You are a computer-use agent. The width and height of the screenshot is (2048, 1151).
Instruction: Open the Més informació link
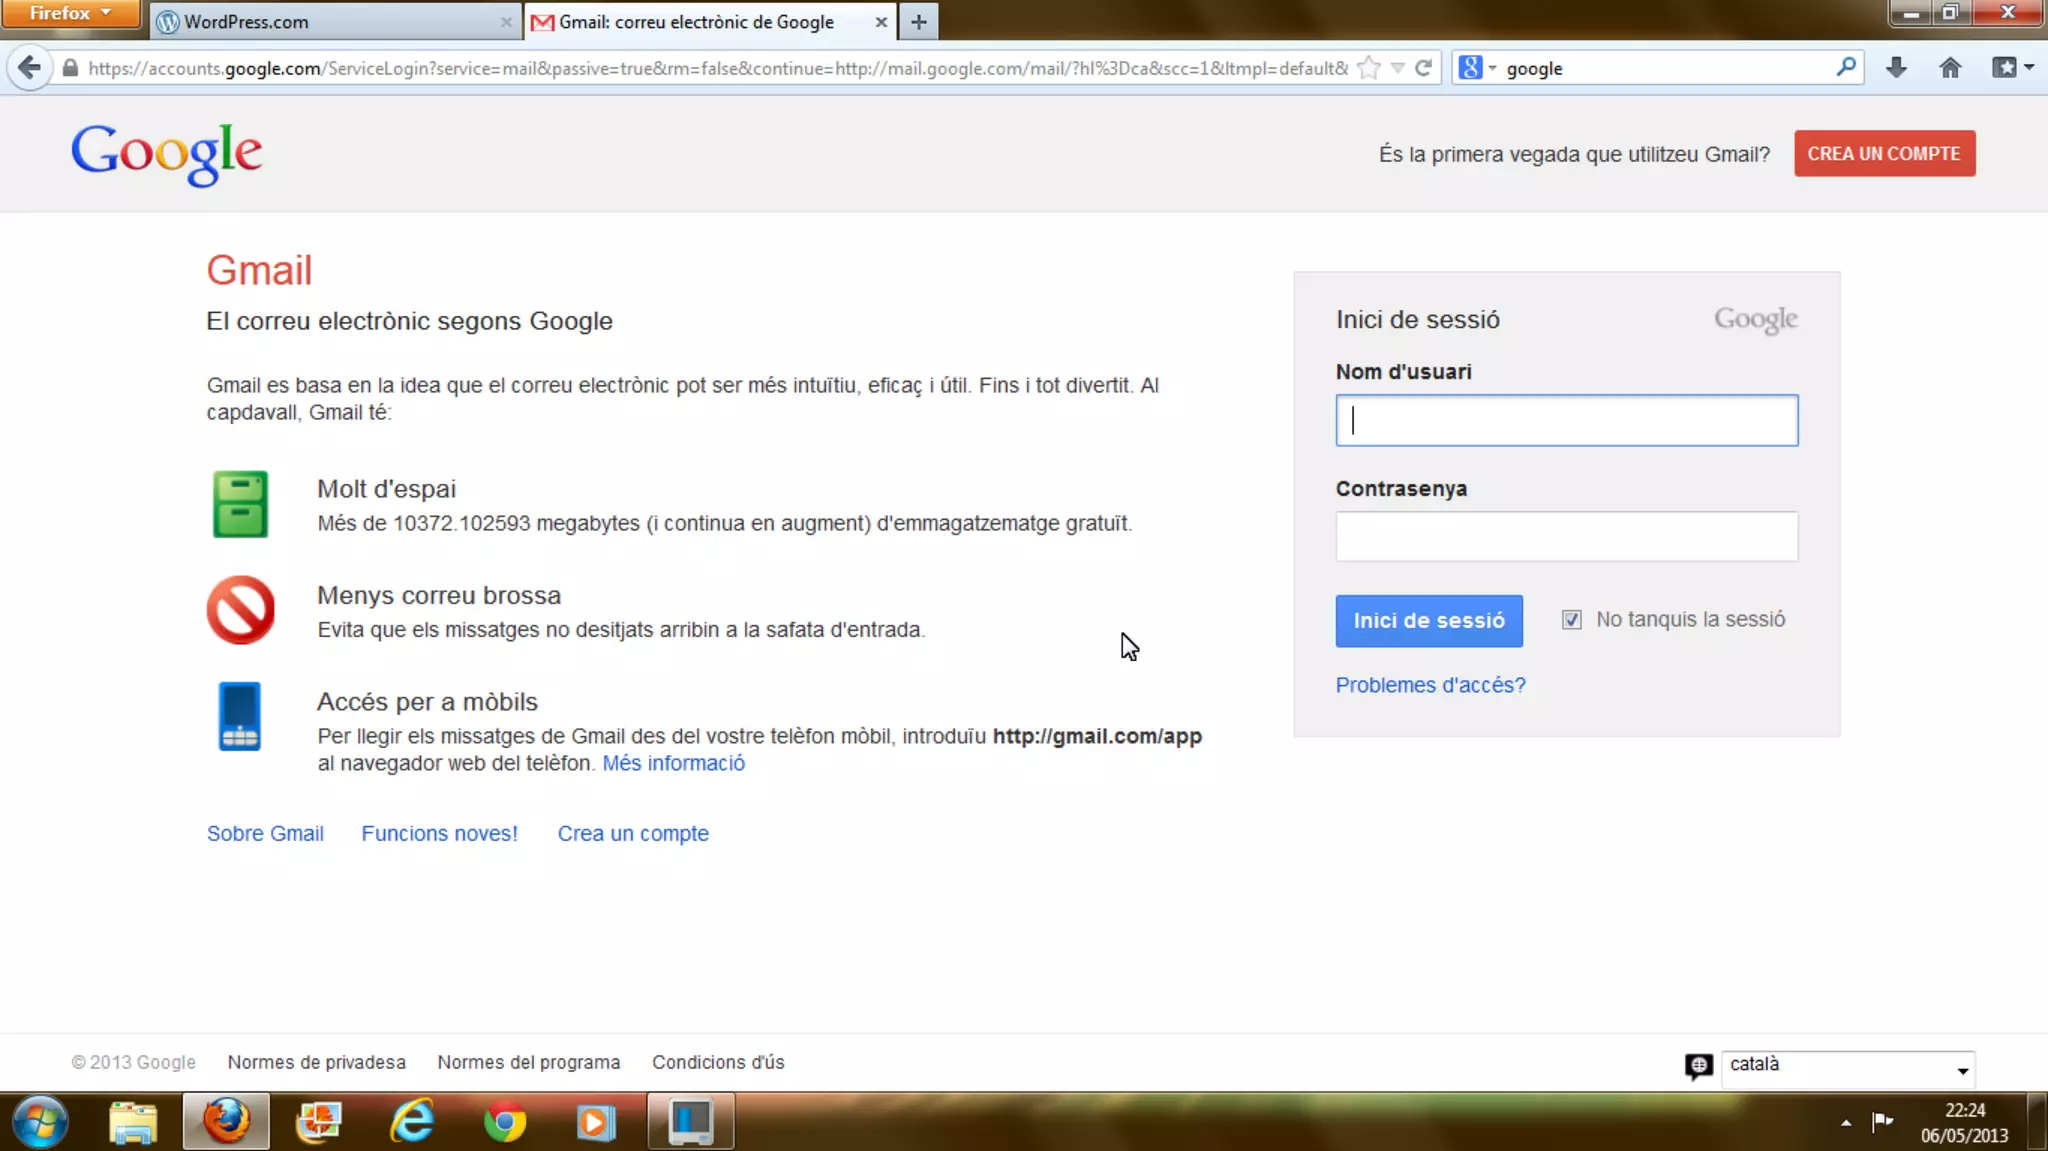(673, 763)
